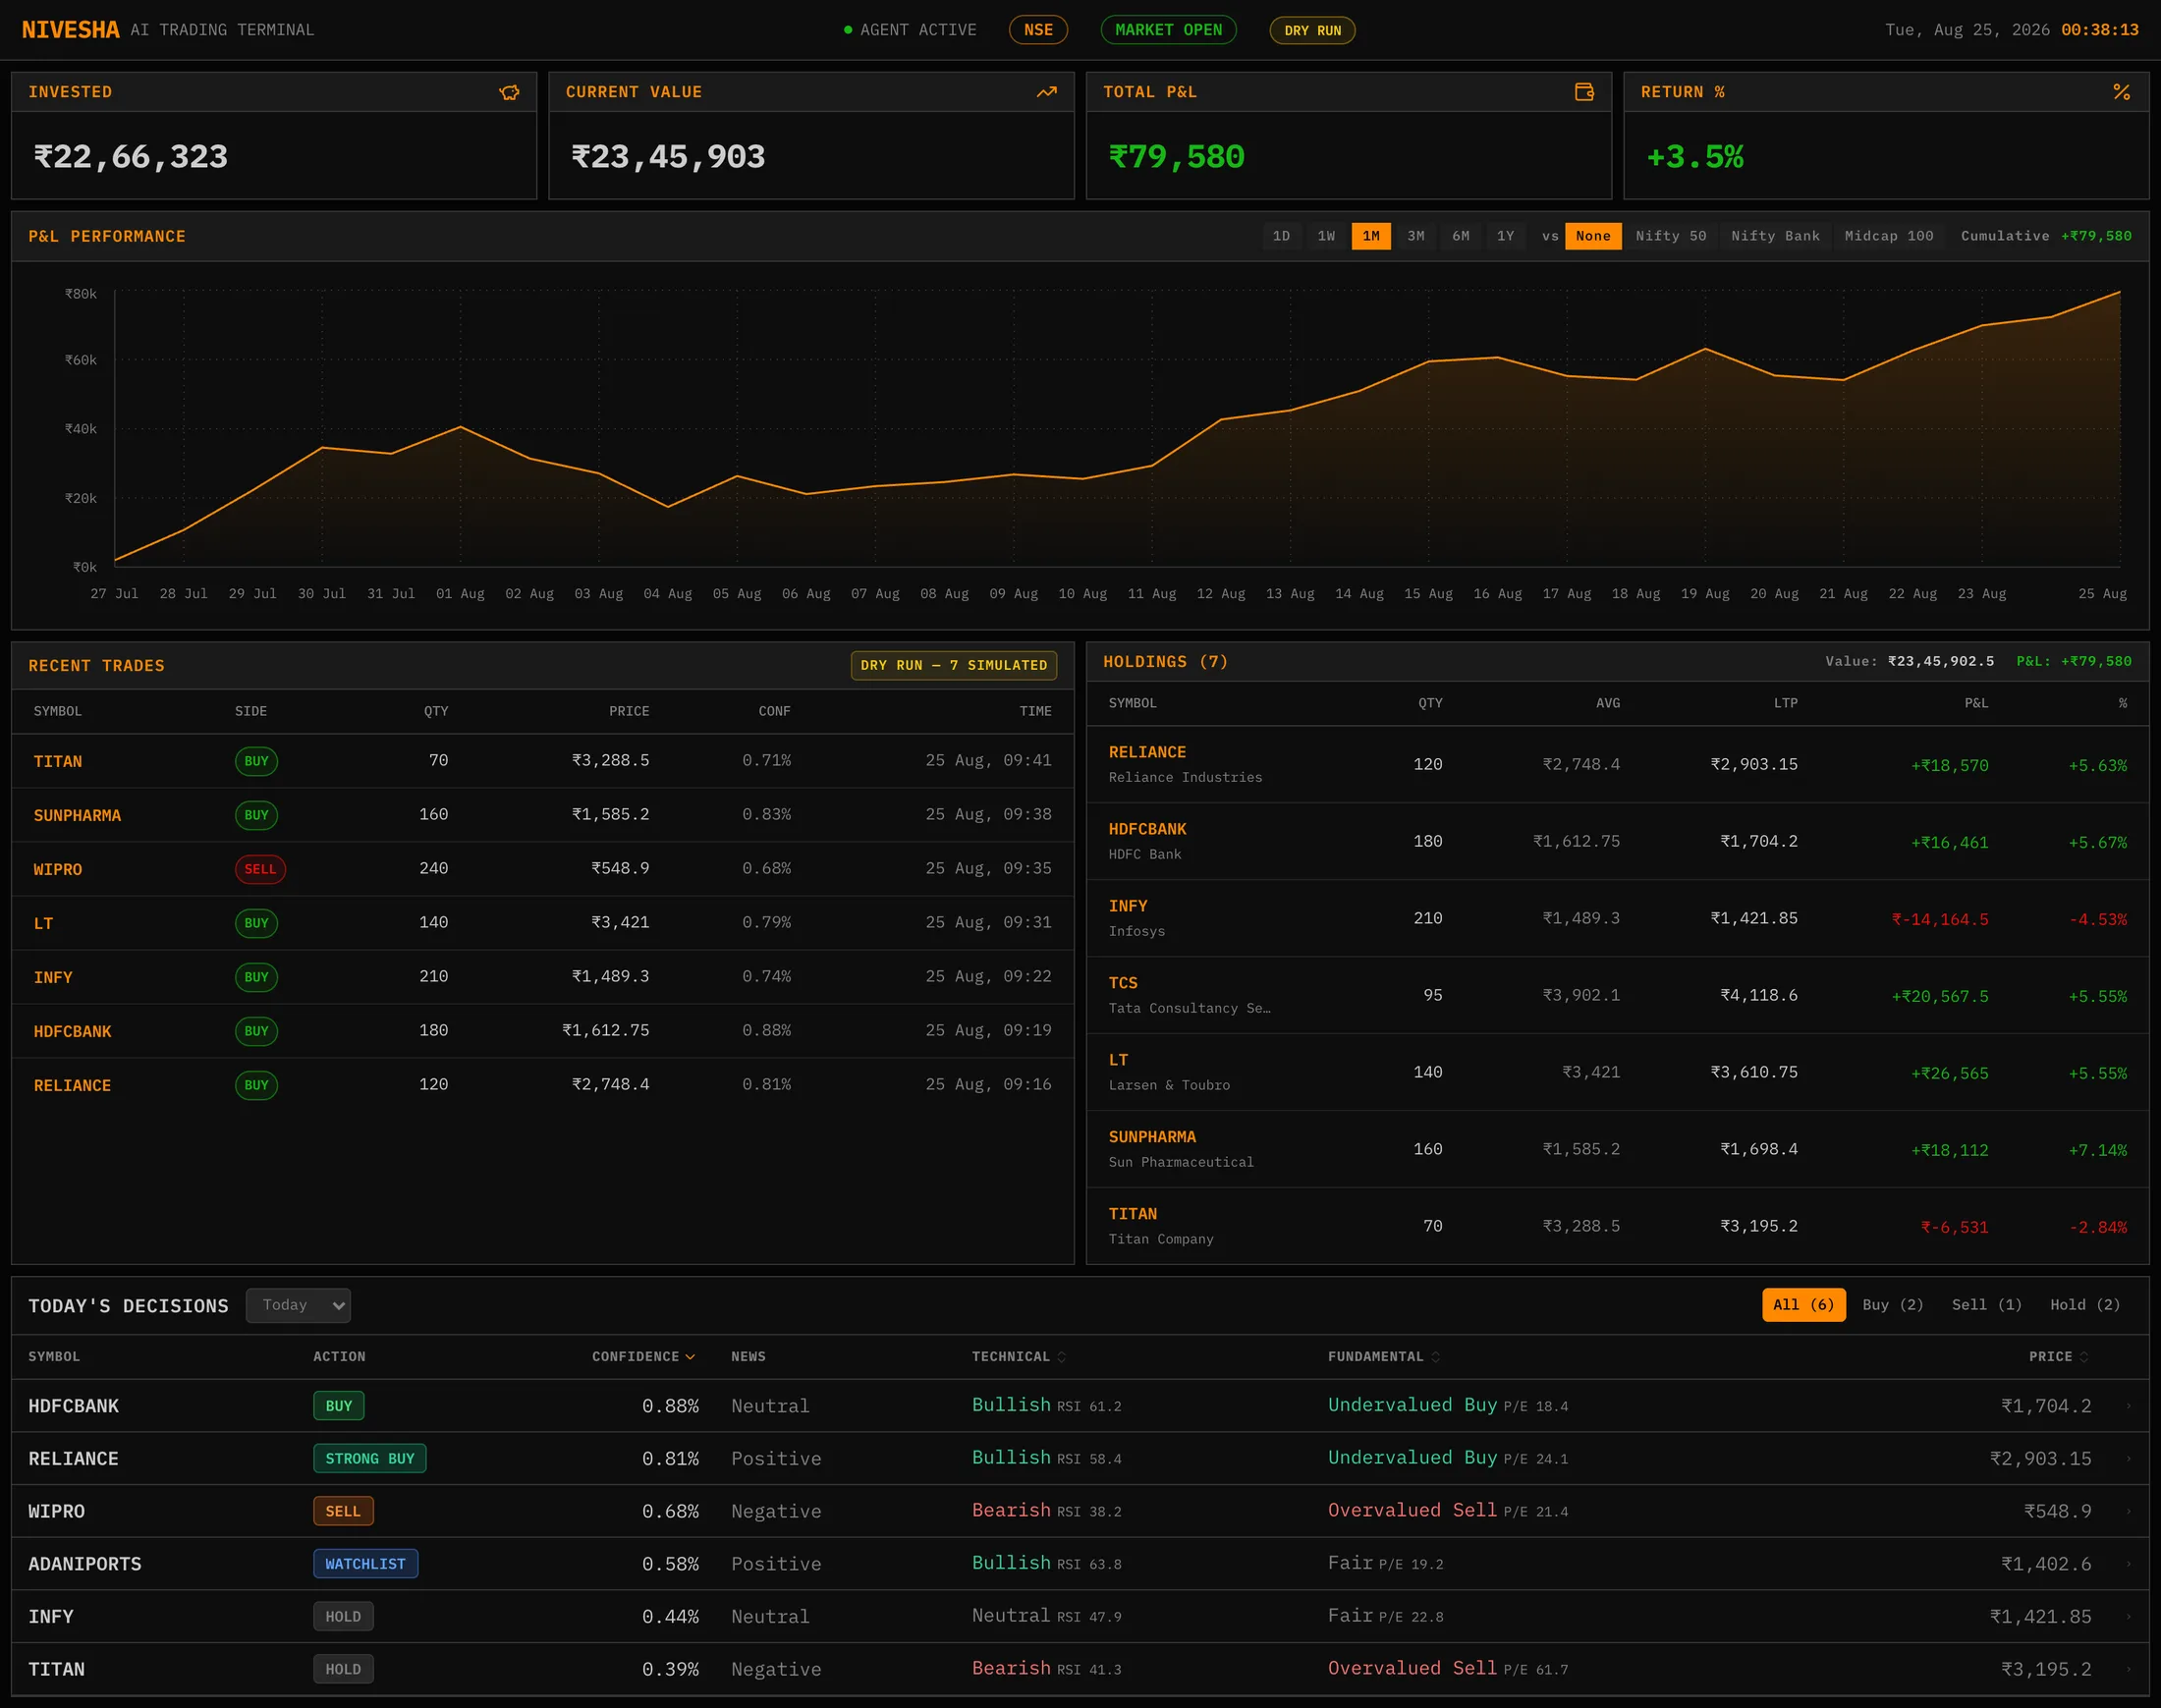Click Larsen & Toubro holding name
The image size is (2161, 1708).
(1169, 1085)
